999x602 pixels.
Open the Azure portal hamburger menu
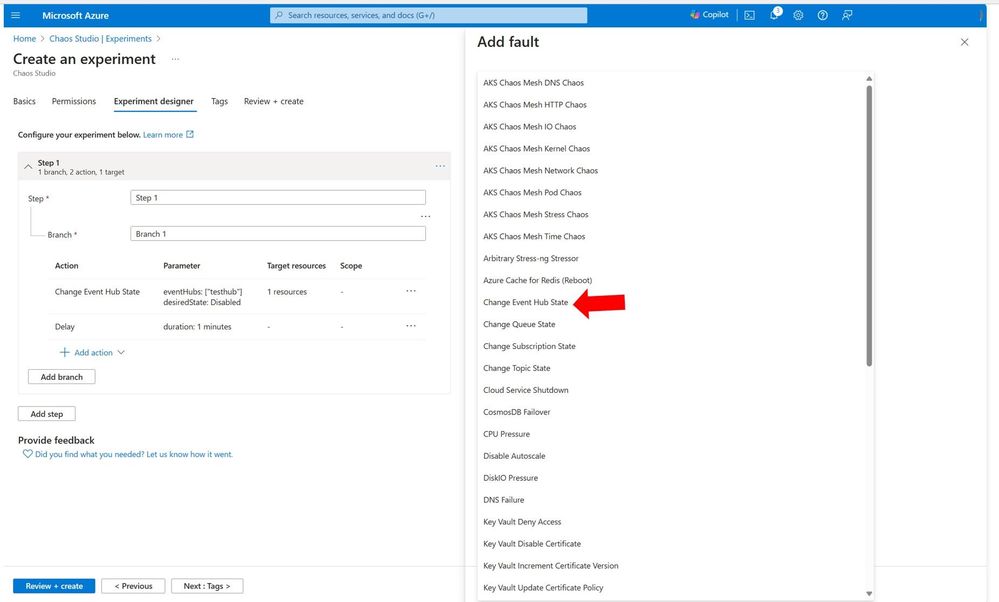click(x=16, y=15)
